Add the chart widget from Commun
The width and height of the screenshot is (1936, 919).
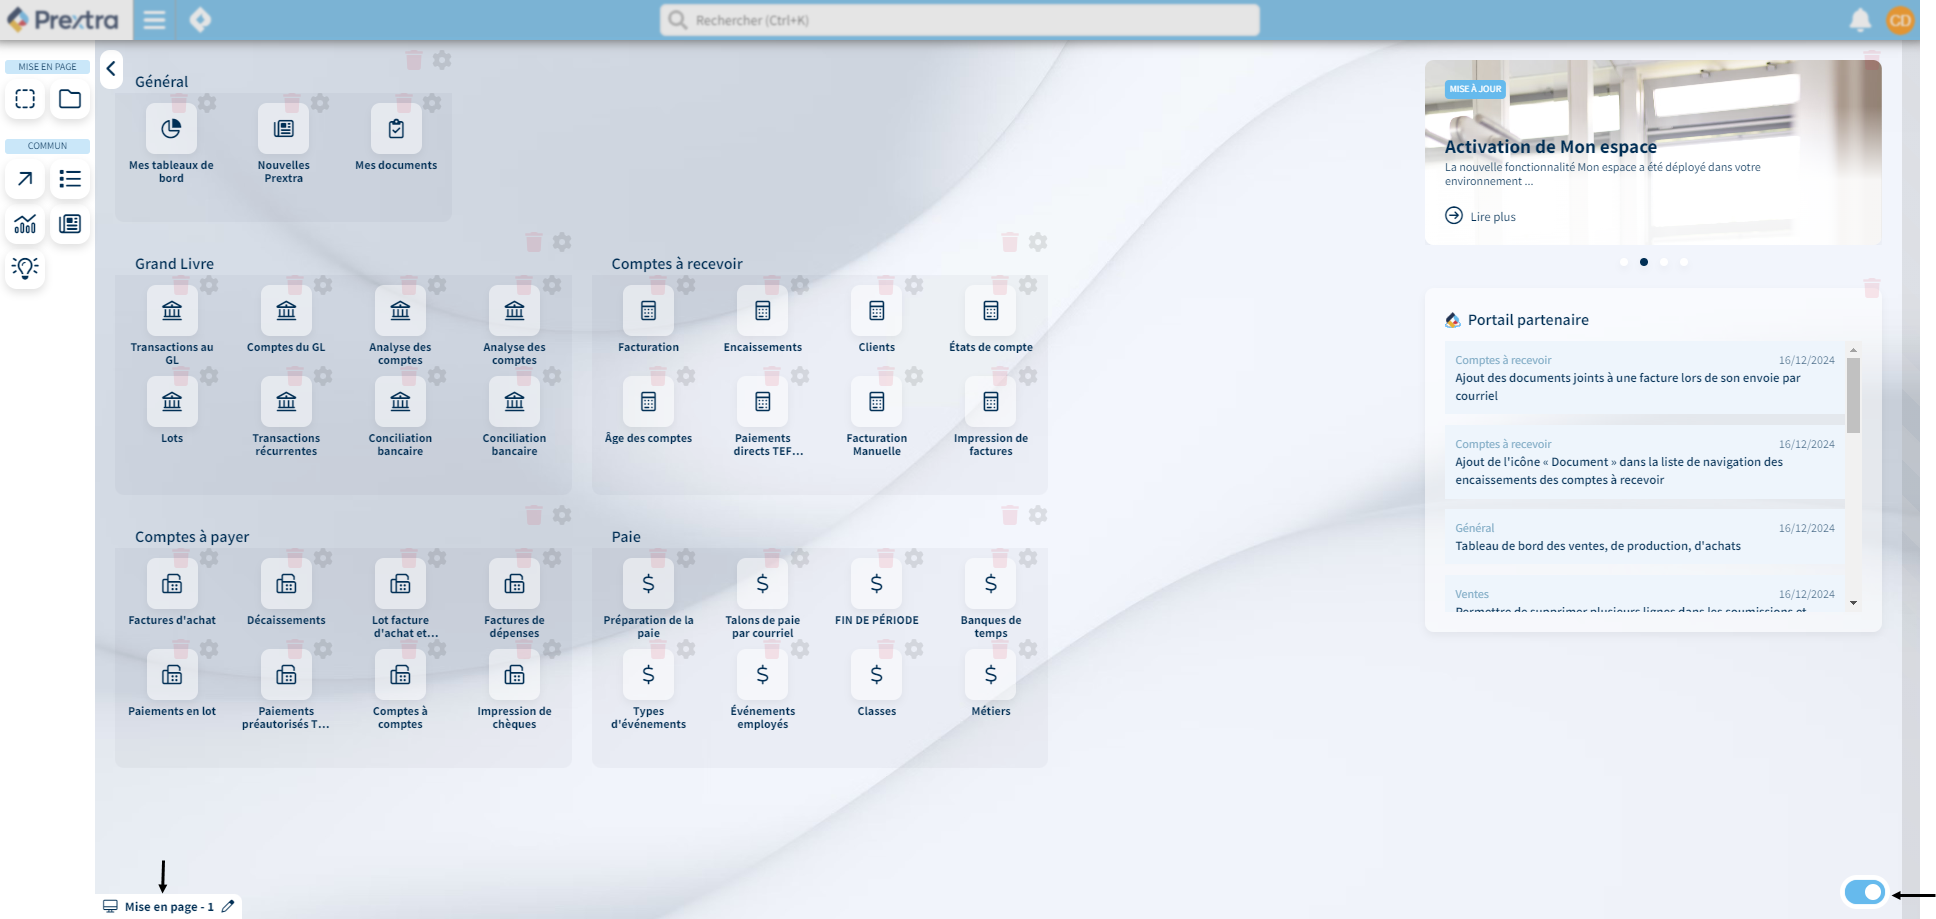pyautogui.click(x=25, y=224)
